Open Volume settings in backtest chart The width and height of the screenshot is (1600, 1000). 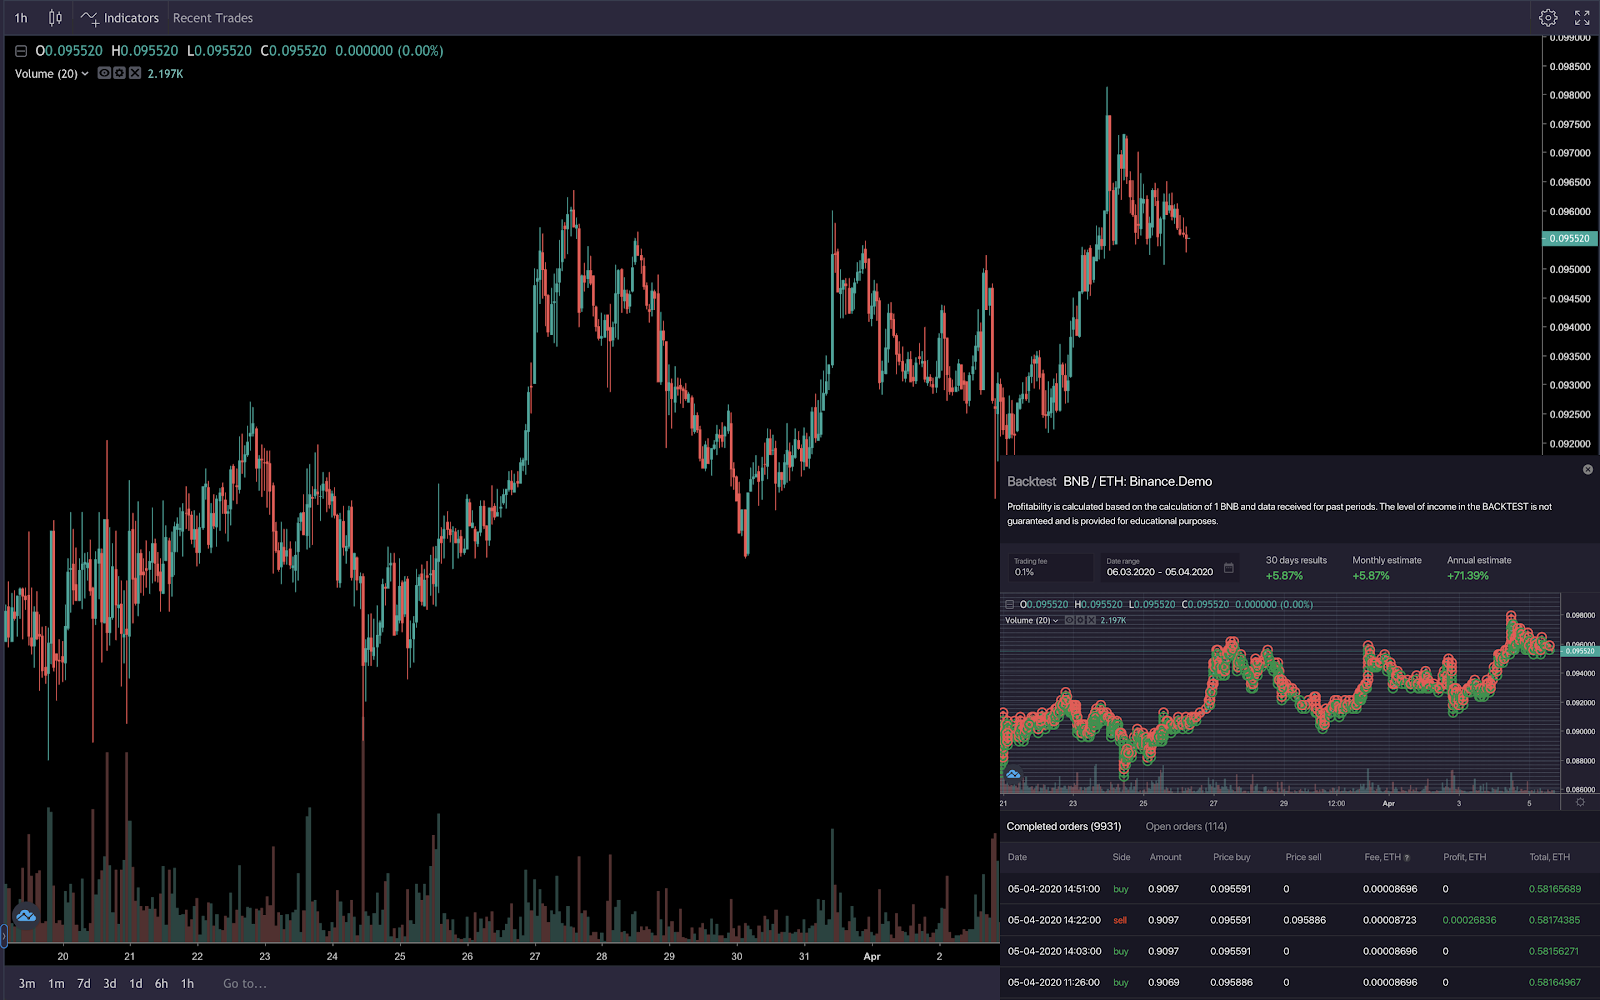(x=1080, y=620)
